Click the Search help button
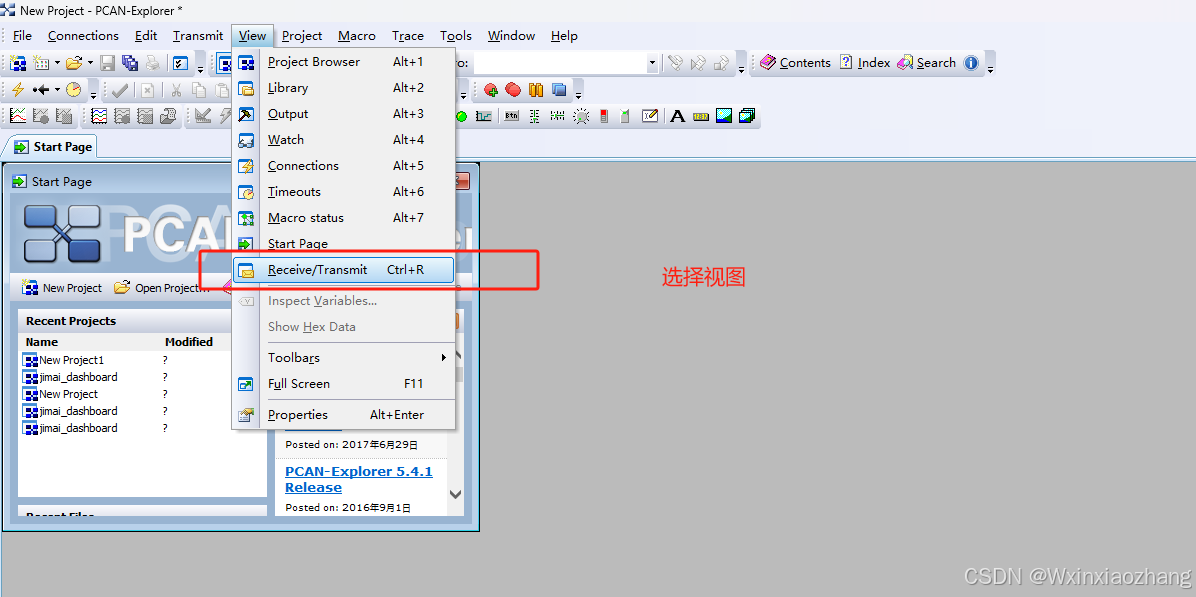1196x597 pixels. click(x=926, y=63)
